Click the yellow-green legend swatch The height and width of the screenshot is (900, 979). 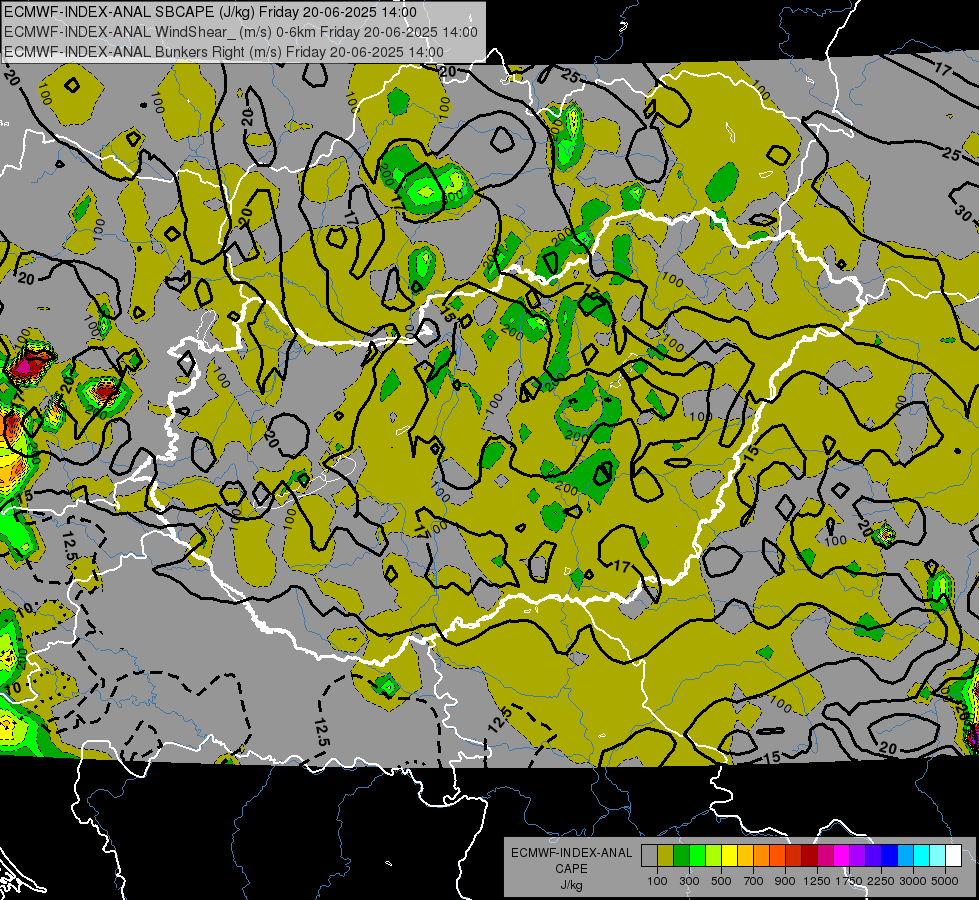coord(713,856)
